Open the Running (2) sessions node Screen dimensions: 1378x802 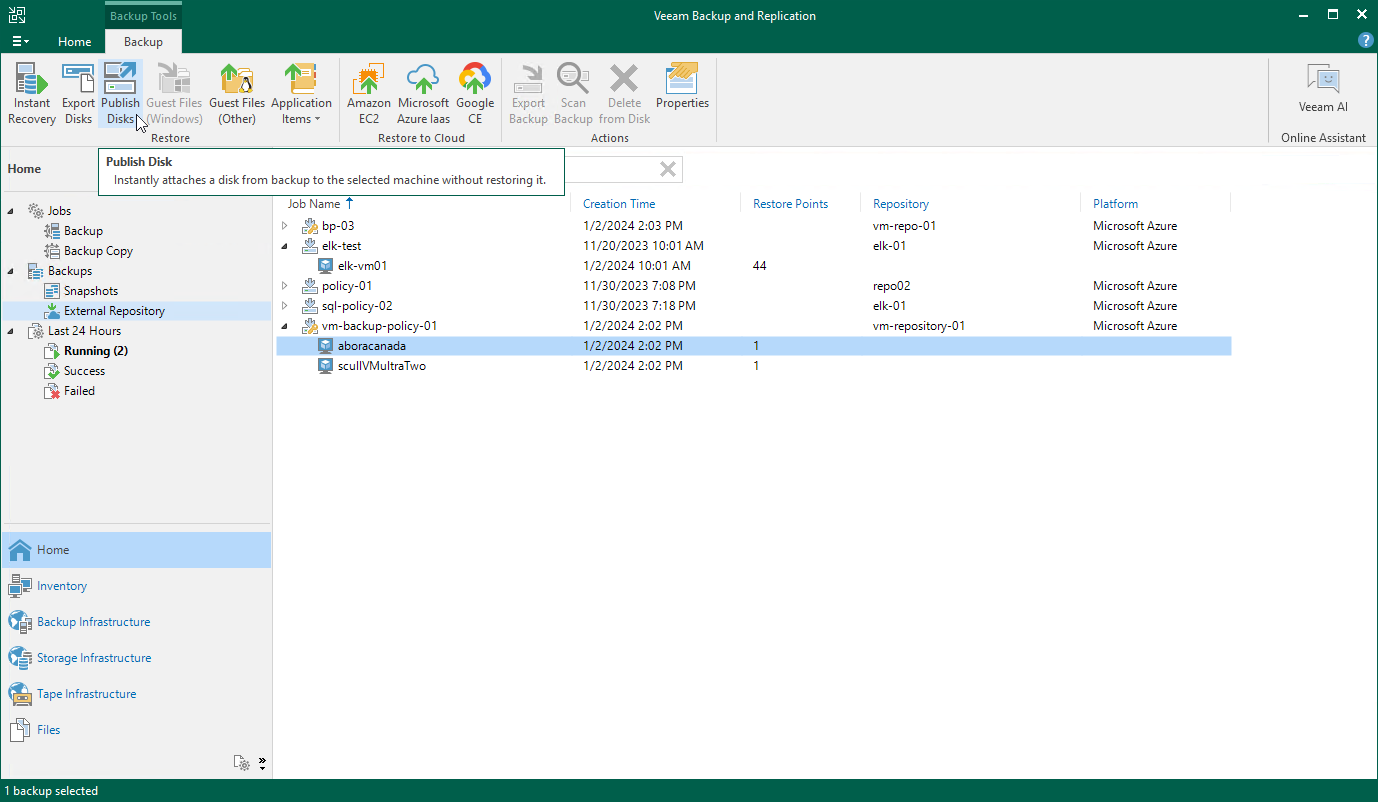pos(96,351)
